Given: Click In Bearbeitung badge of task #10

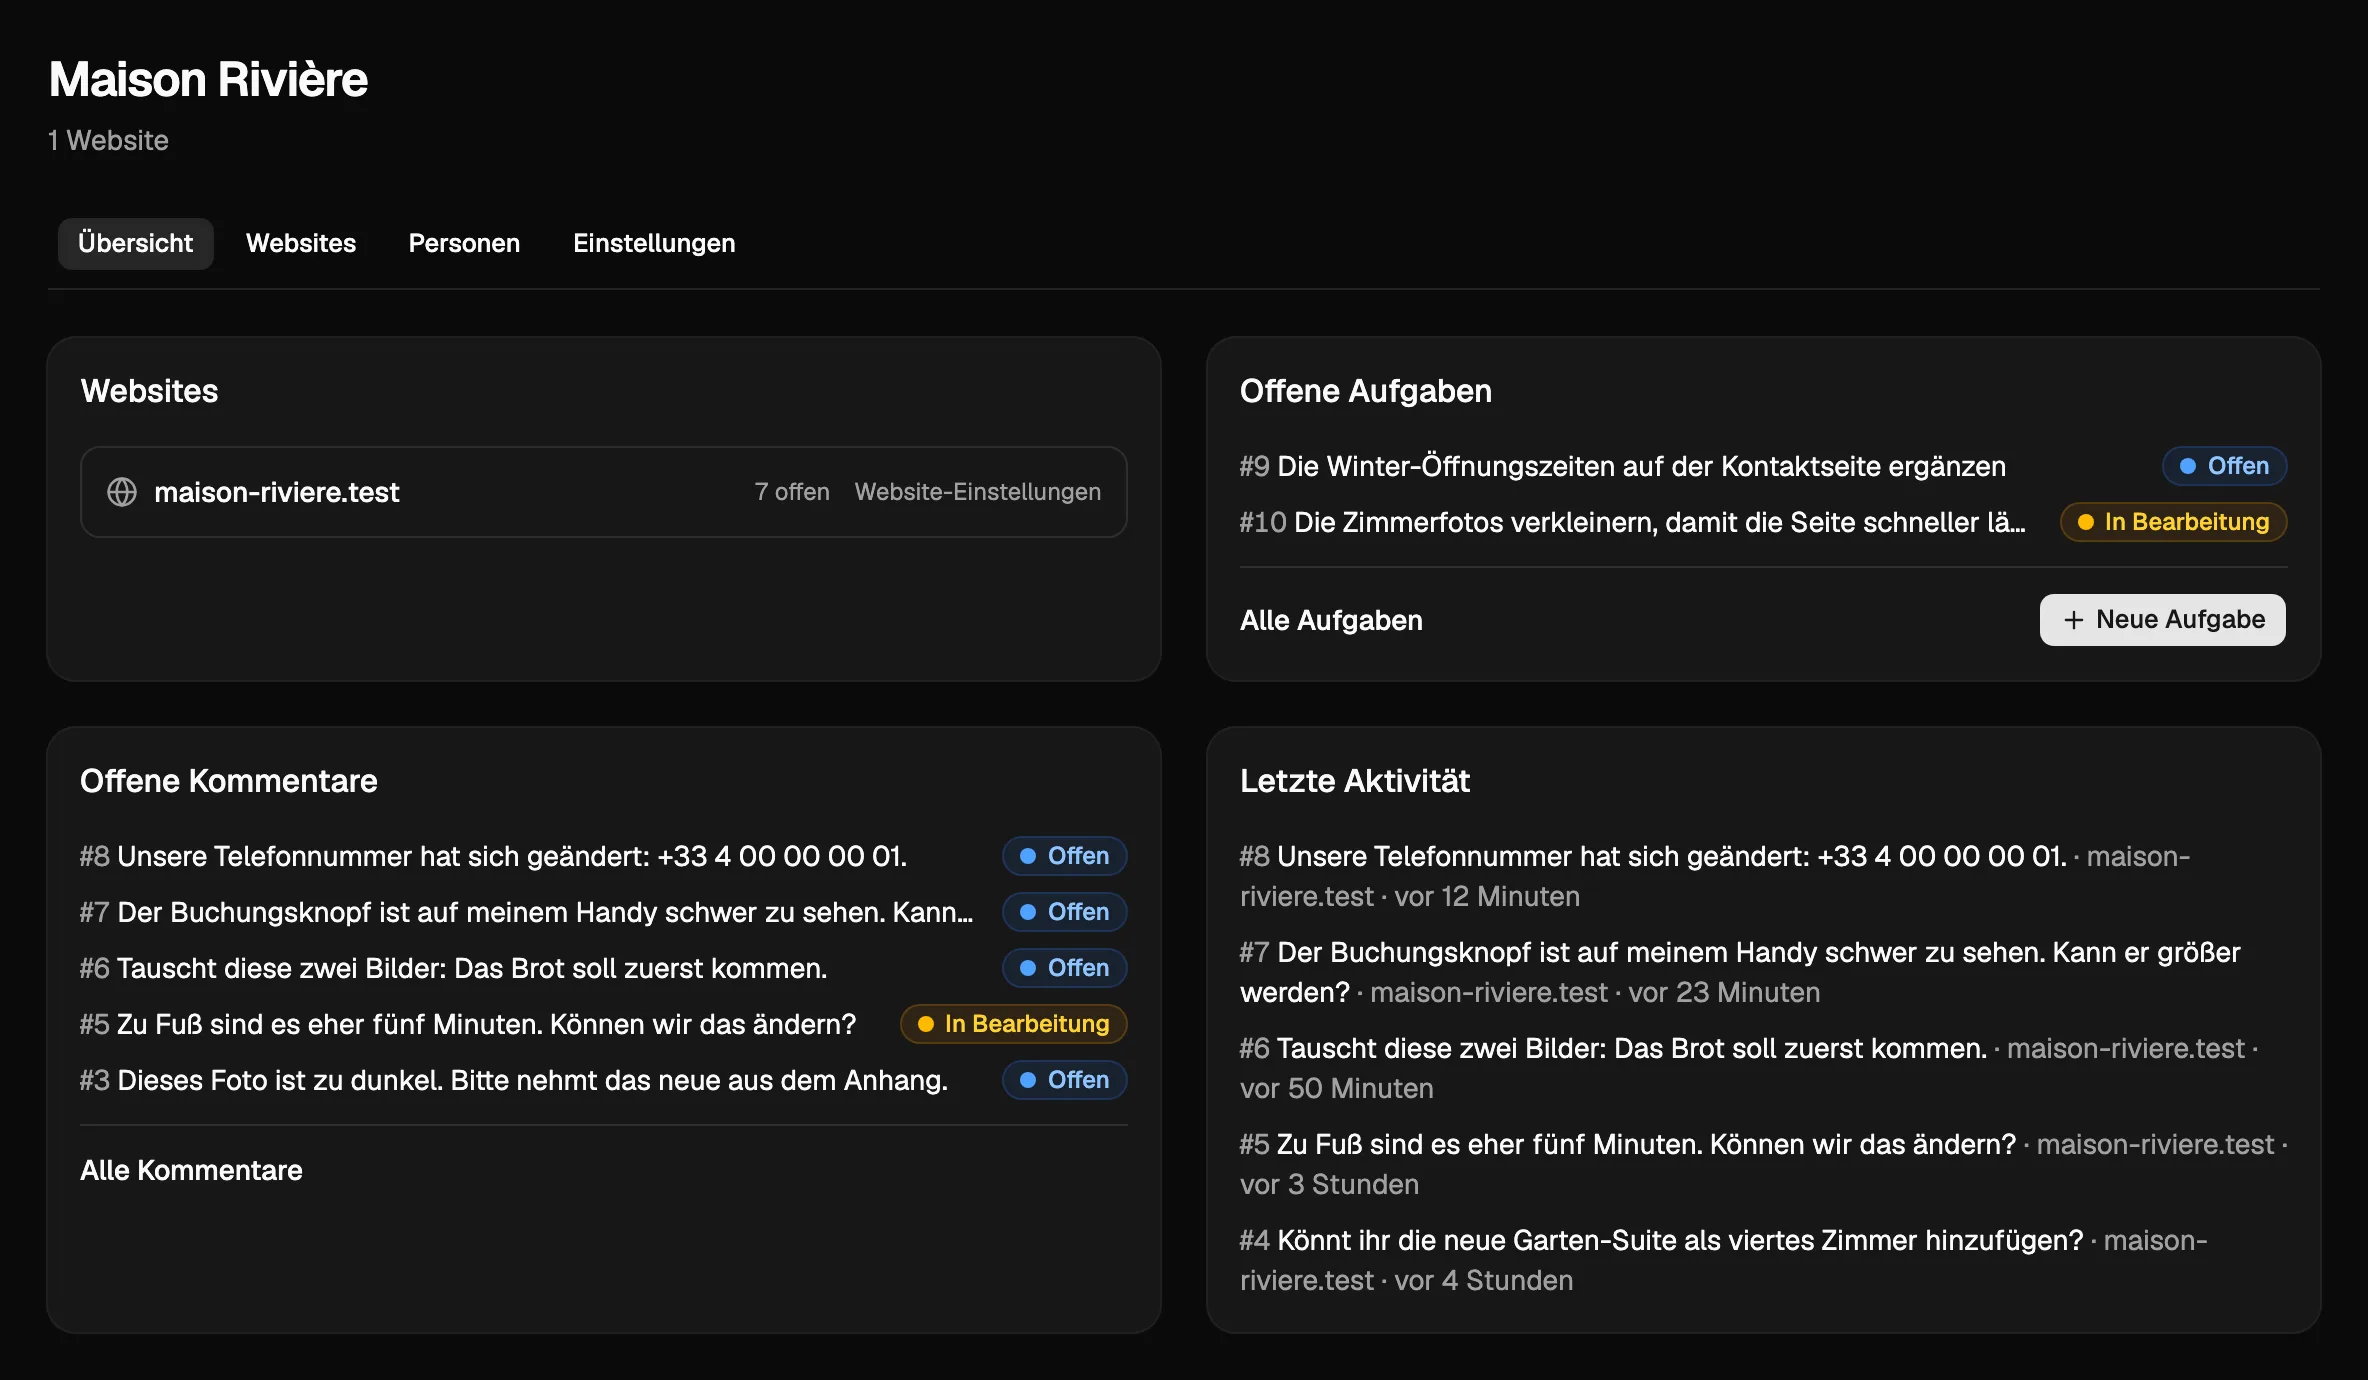Looking at the screenshot, I should point(2173,522).
